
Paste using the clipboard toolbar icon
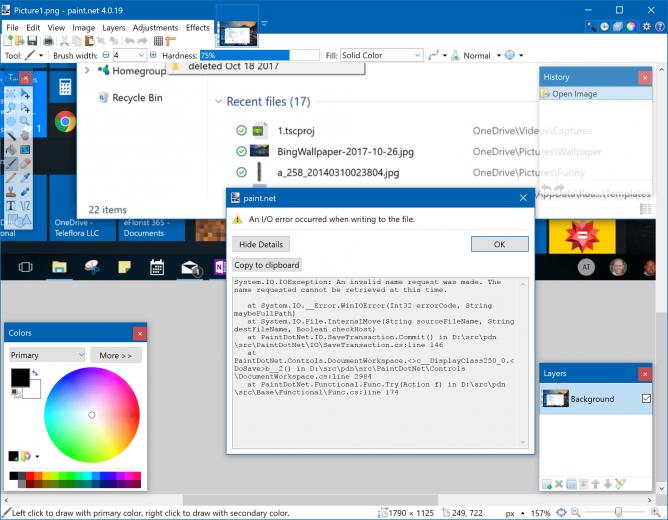(89, 41)
